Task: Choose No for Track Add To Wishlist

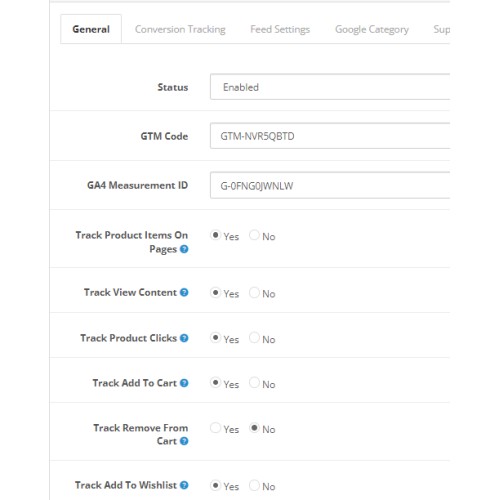Action: coord(254,485)
